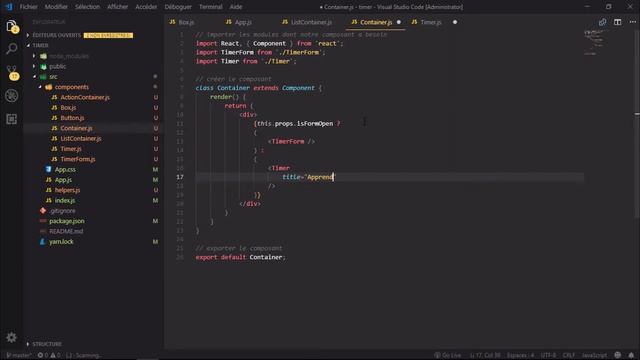Click the JavaScript language mode
The height and width of the screenshot is (360, 640).
(594, 355)
